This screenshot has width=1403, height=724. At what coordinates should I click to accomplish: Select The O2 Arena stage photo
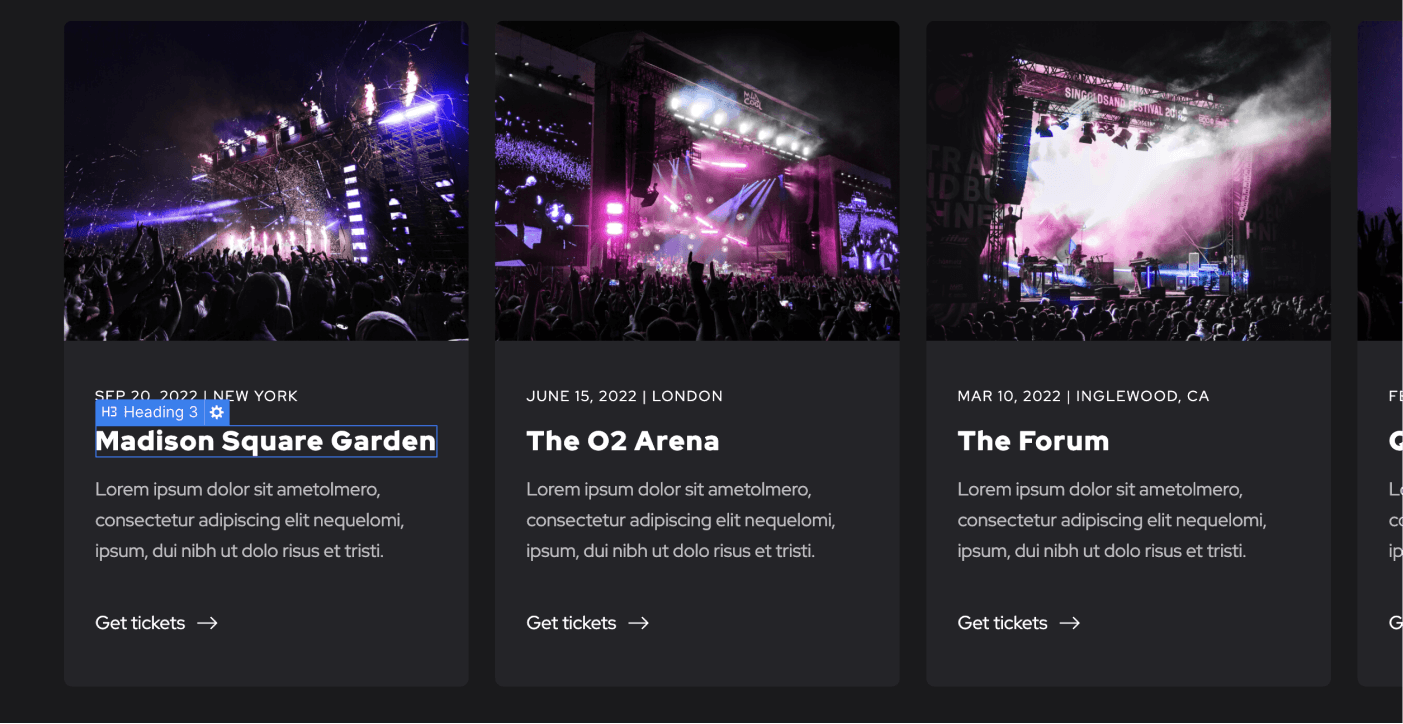coord(697,179)
